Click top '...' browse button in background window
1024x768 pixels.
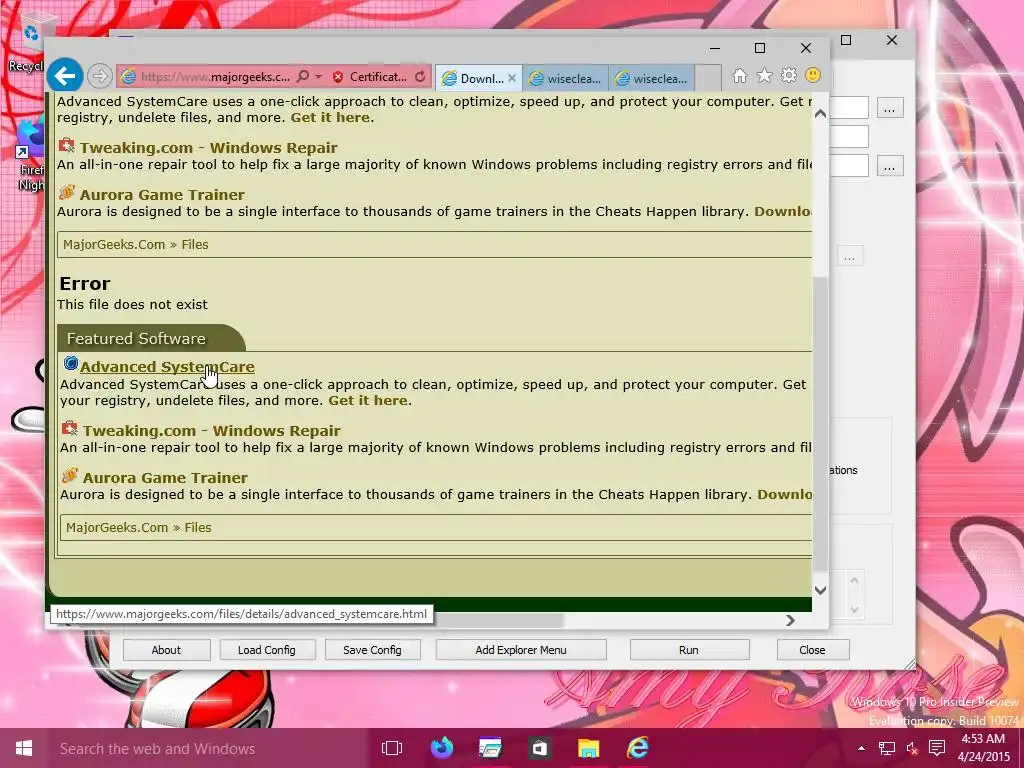tap(889, 108)
